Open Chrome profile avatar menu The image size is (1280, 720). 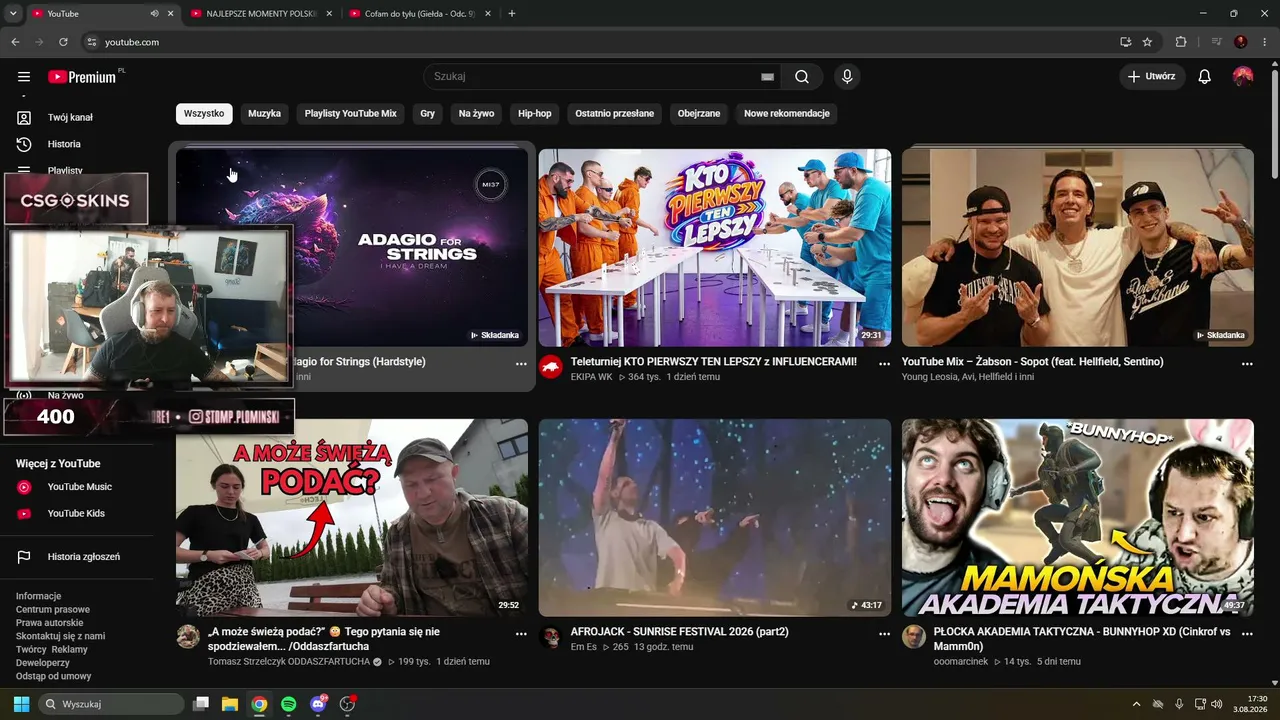(x=1241, y=42)
